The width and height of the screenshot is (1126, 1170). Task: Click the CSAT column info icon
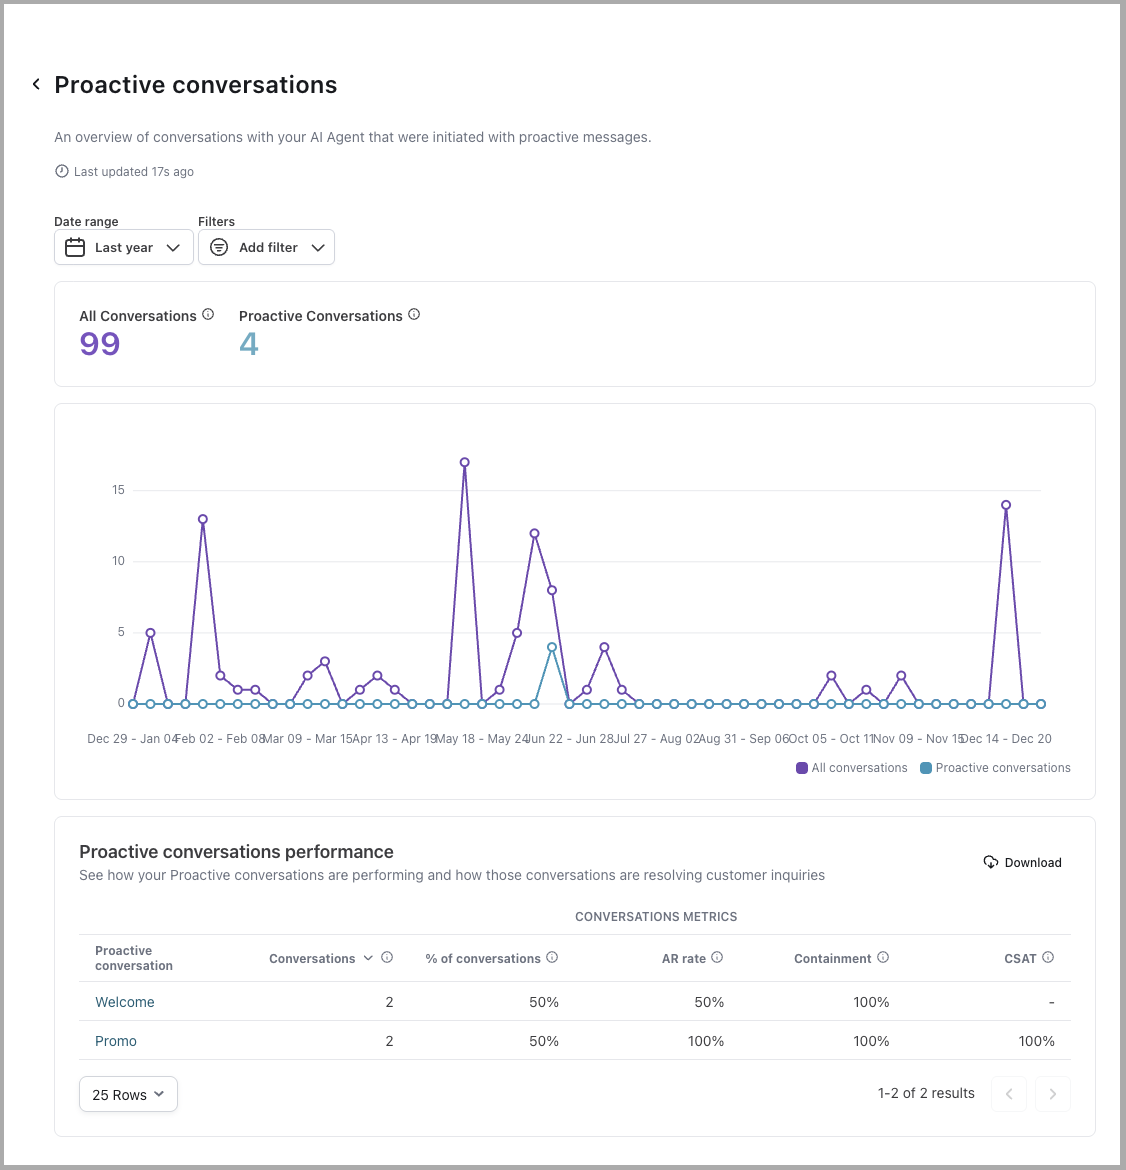[x=1048, y=957]
